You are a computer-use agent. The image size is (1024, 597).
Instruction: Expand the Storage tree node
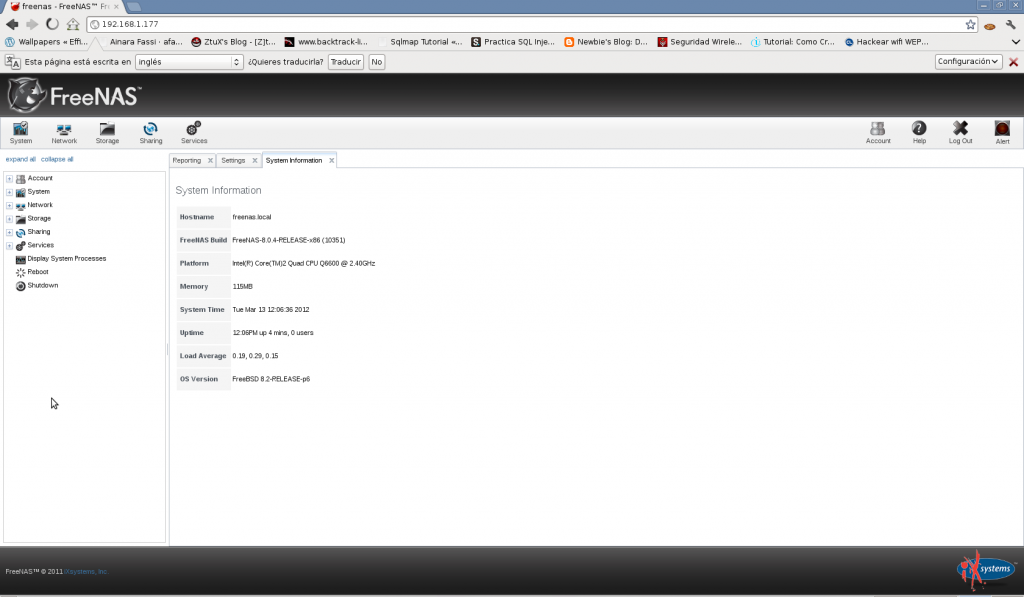(9, 219)
